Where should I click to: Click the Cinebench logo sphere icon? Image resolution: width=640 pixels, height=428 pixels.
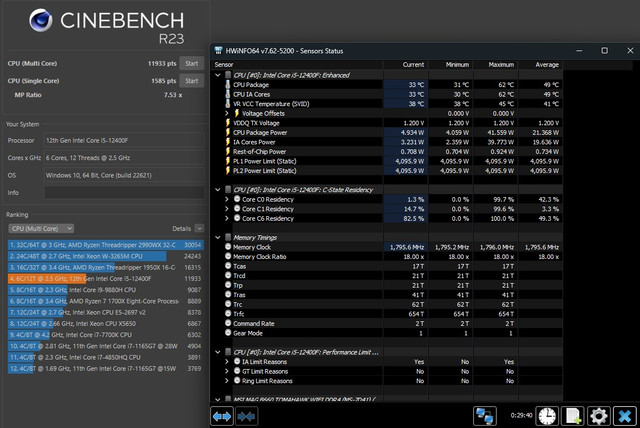click(x=41, y=20)
